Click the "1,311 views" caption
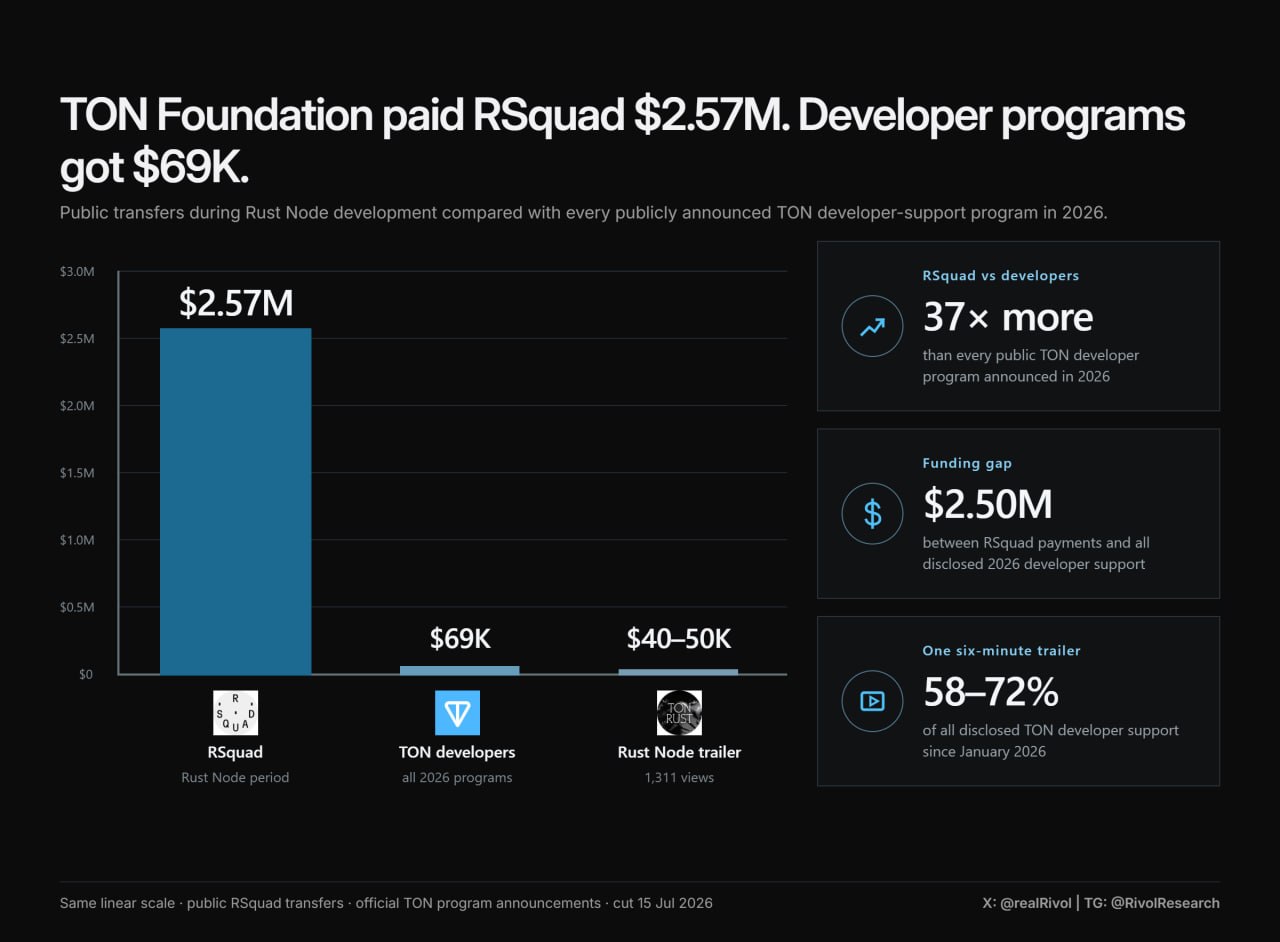 click(679, 777)
